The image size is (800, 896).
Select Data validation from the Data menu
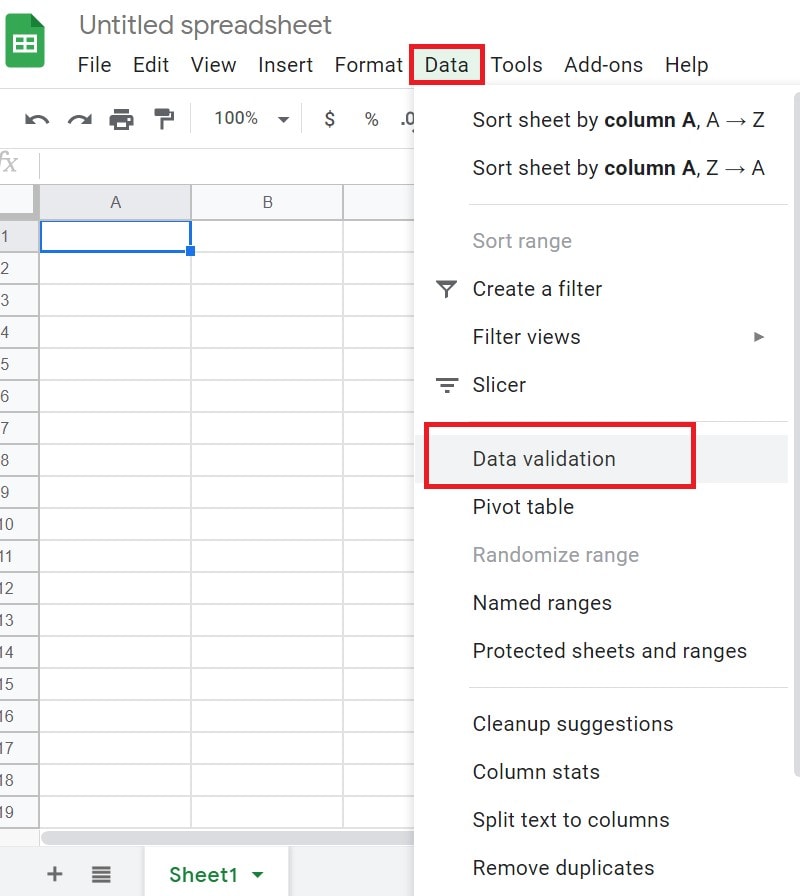543,459
